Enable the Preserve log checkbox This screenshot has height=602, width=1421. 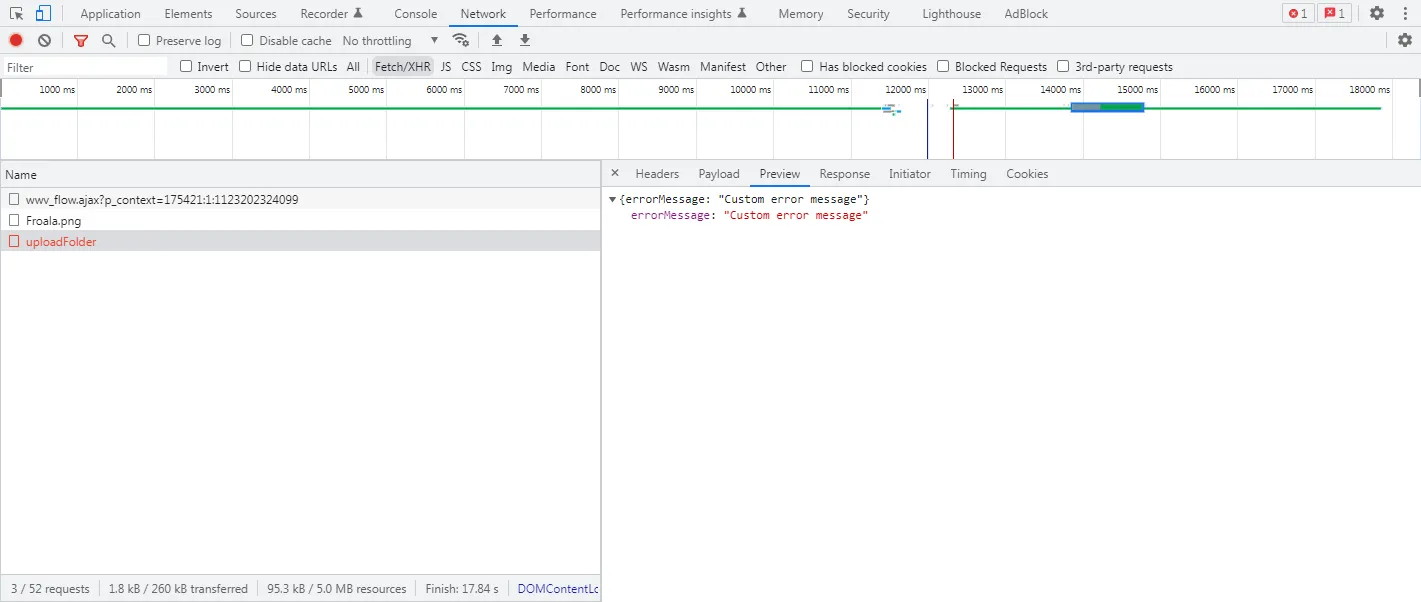tap(144, 40)
